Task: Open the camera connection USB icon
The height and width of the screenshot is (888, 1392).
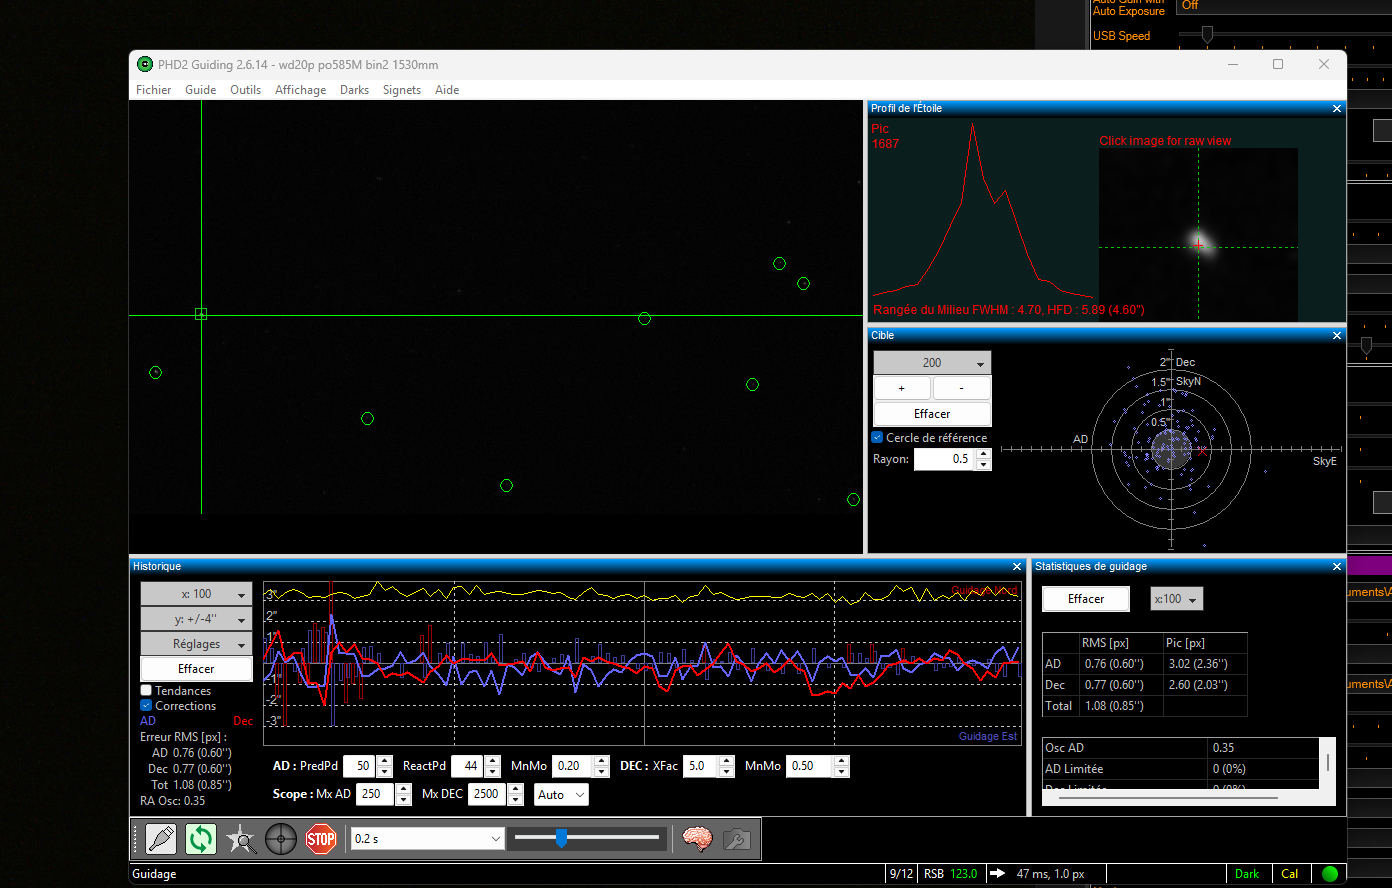Action: [x=160, y=839]
